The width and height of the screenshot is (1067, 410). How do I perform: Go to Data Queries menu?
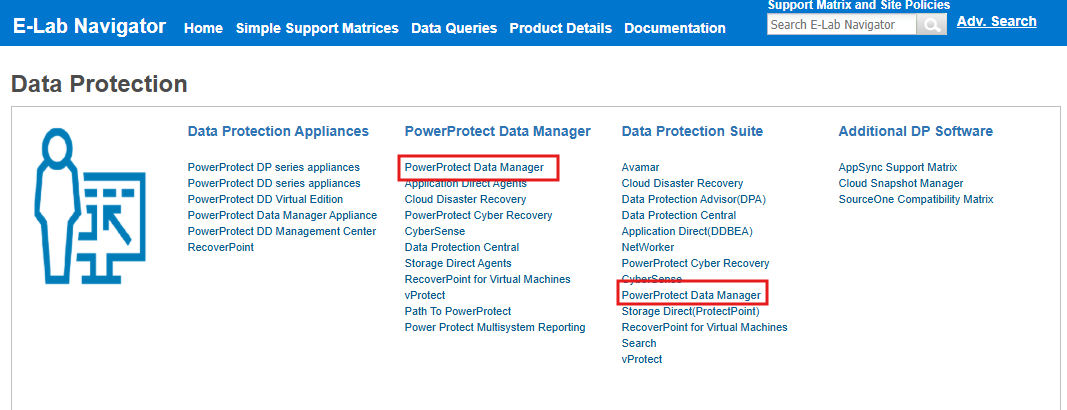[454, 28]
